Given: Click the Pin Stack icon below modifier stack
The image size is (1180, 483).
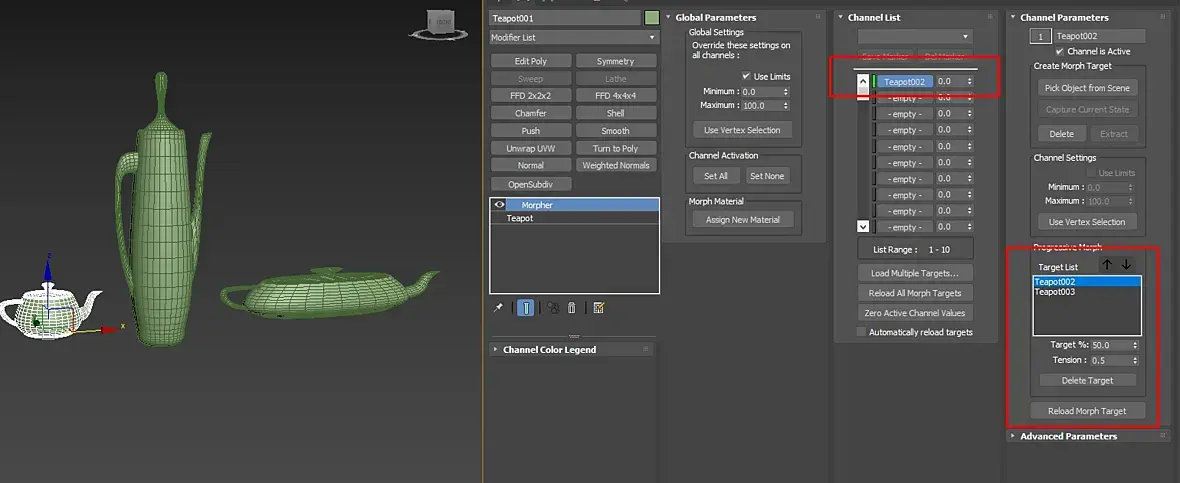Looking at the screenshot, I should pyautogui.click(x=498, y=308).
